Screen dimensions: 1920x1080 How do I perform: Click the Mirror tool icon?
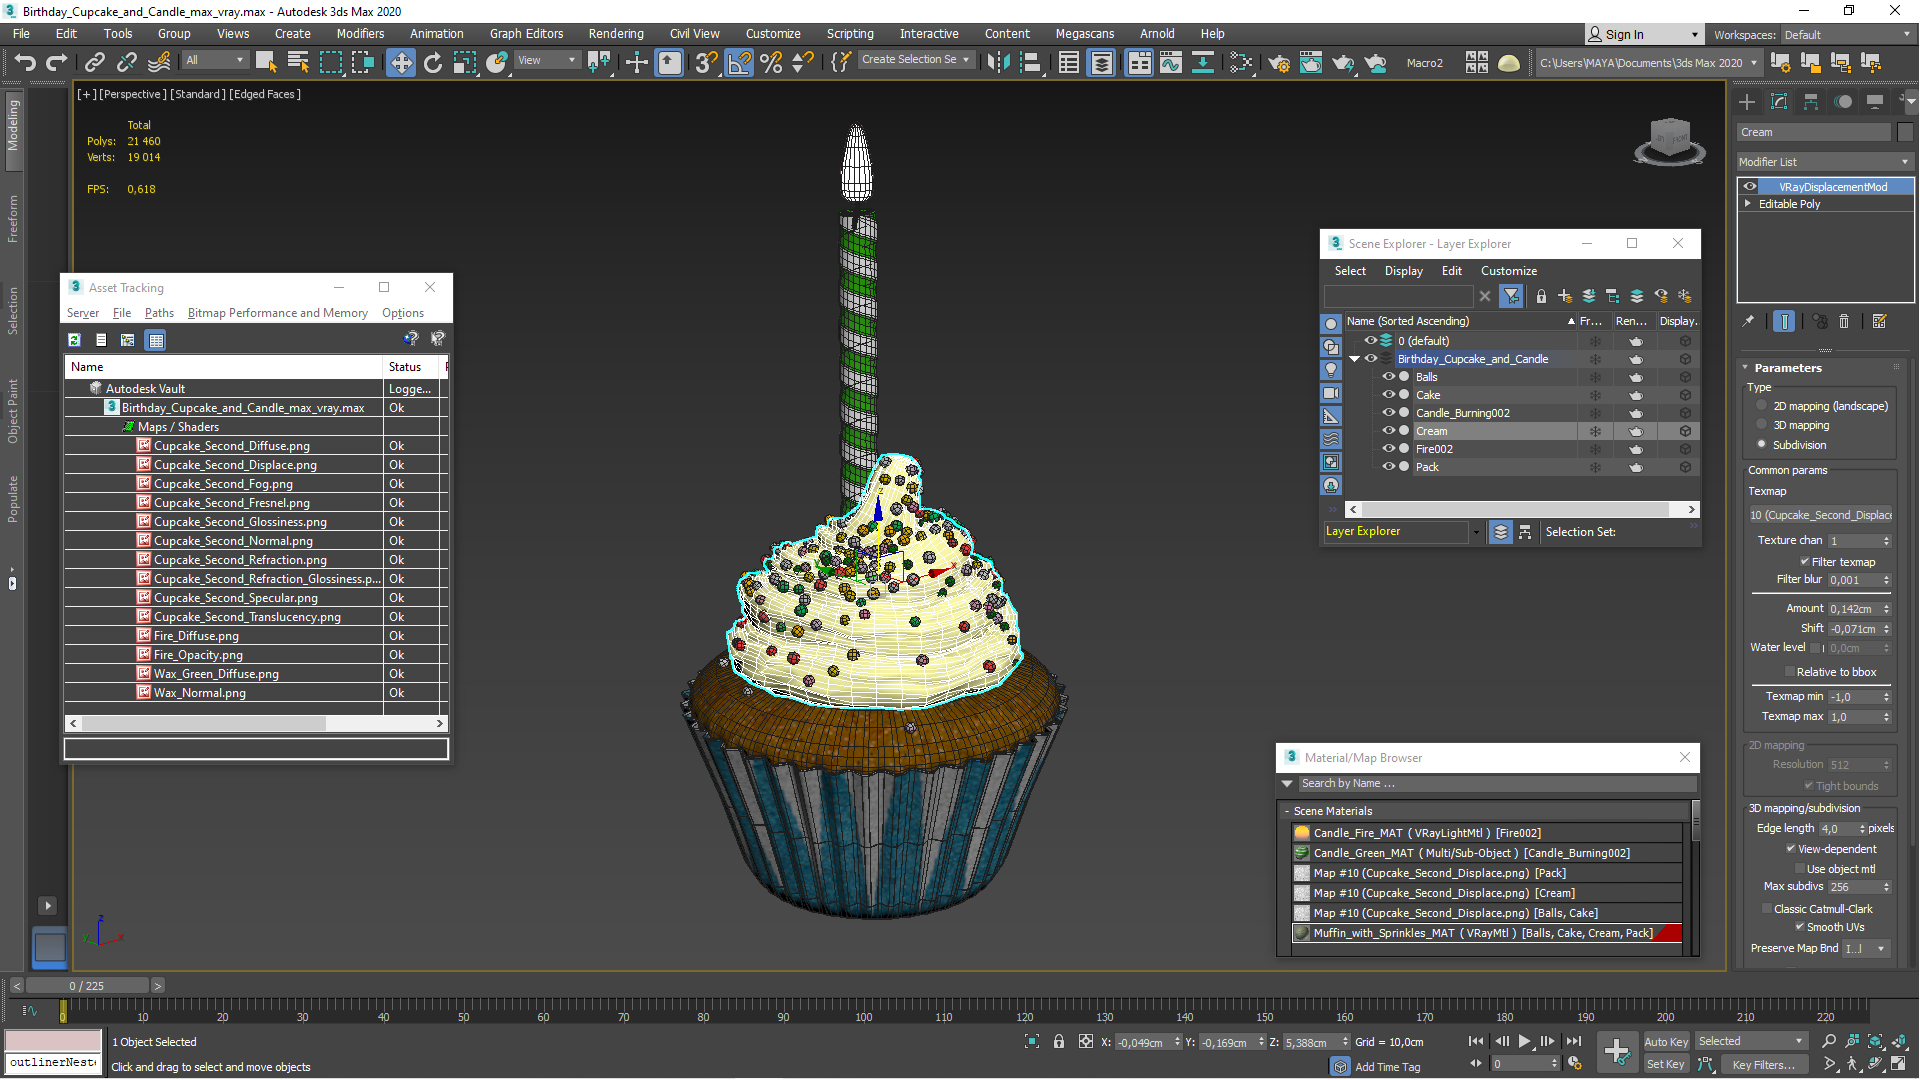click(997, 62)
